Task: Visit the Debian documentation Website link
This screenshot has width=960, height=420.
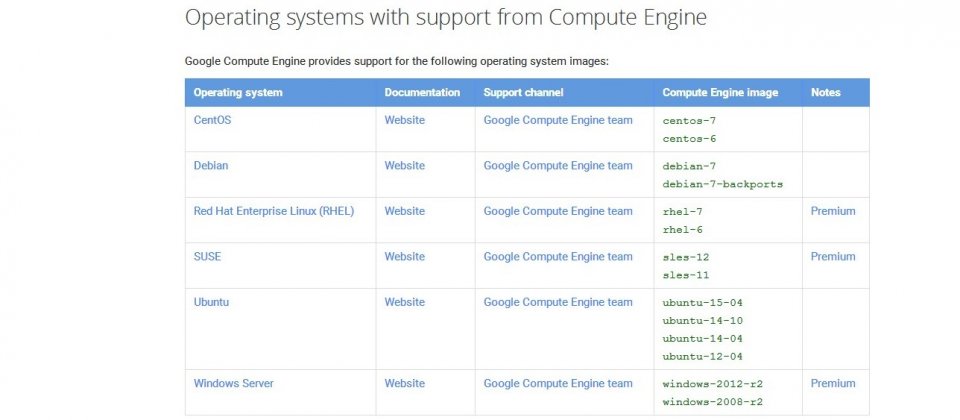Action: click(x=404, y=166)
